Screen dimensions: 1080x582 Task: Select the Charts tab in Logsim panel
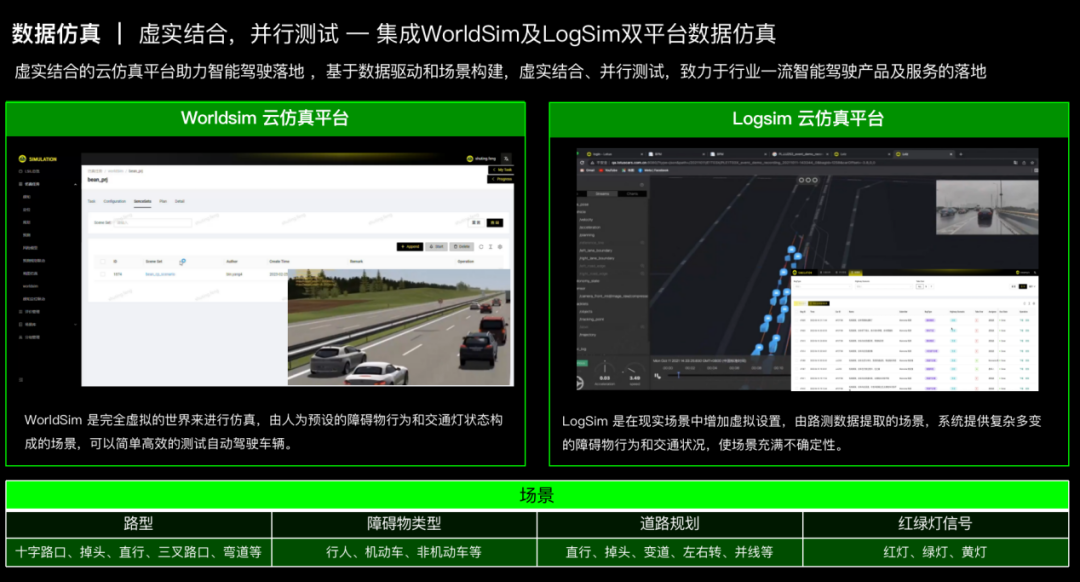tap(632, 194)
